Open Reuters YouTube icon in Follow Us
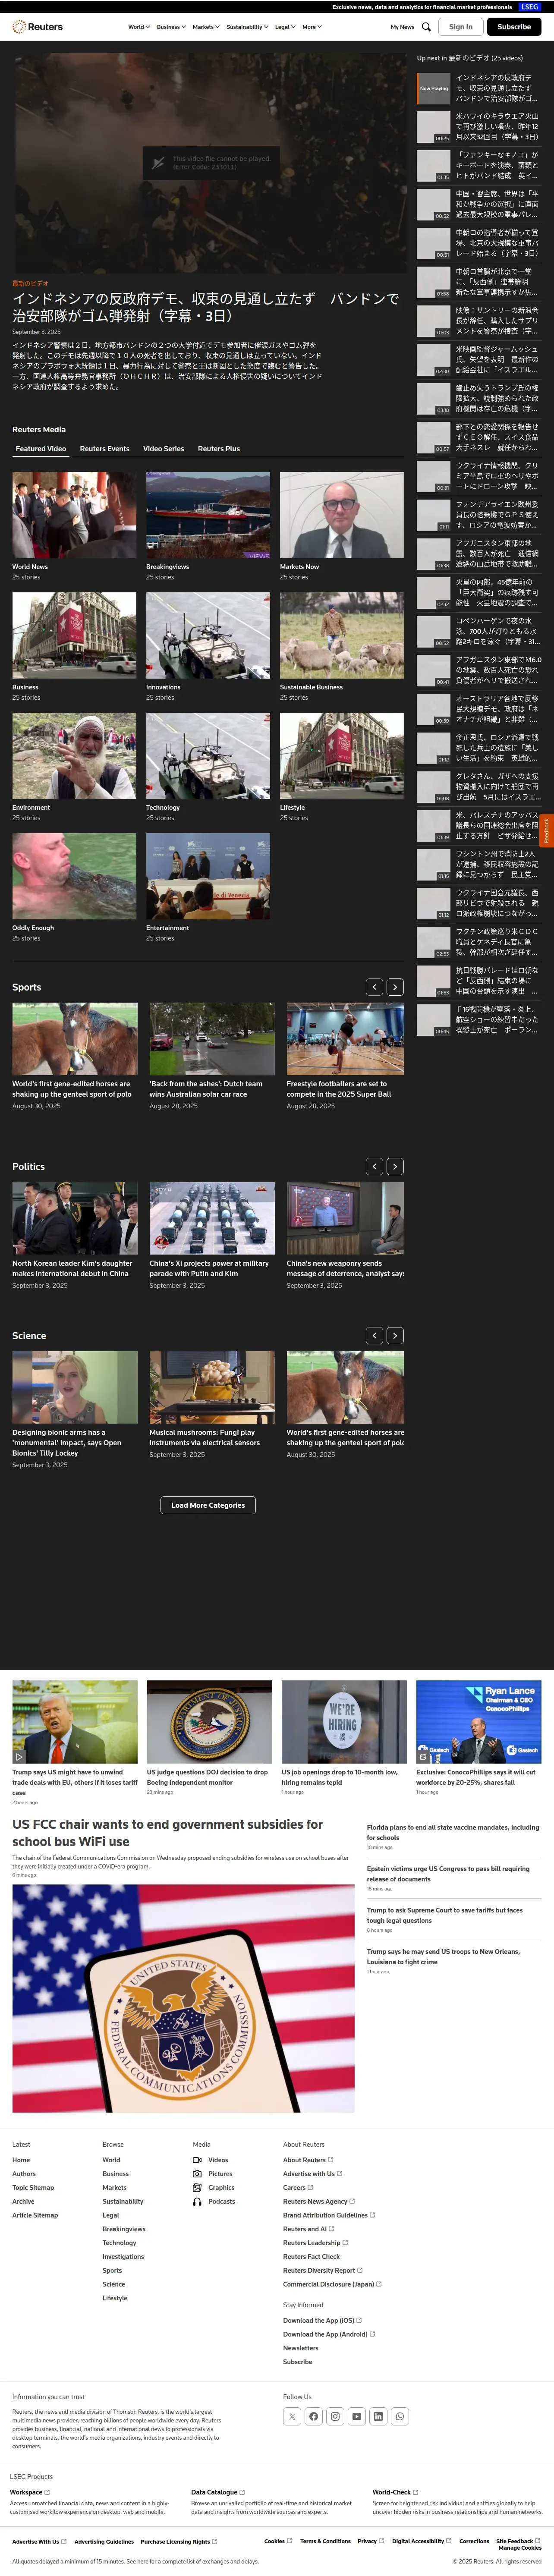 357,2416
